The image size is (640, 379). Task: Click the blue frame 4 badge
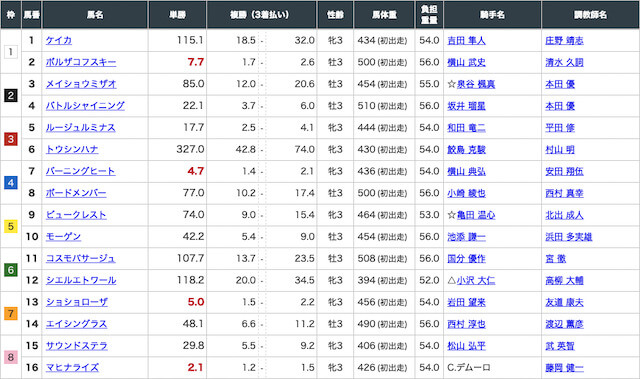click(11, 182)
